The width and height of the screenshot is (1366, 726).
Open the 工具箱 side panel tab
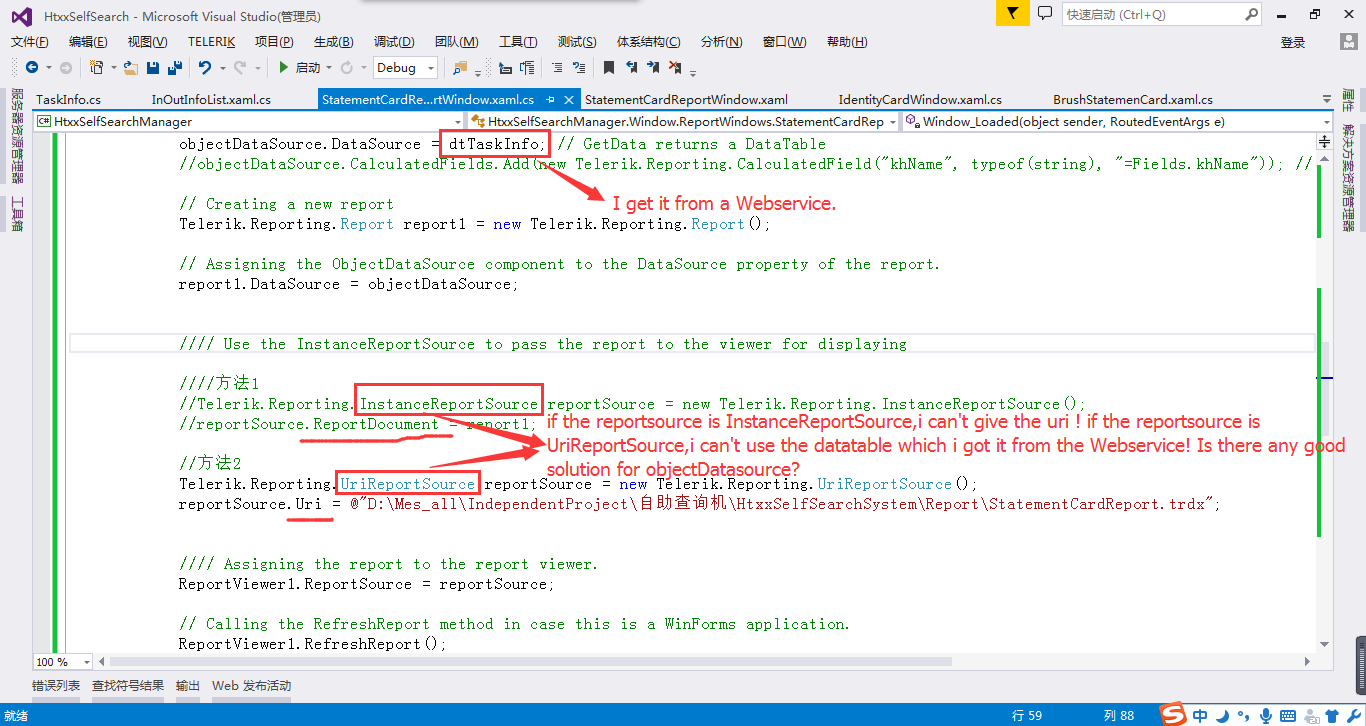(17, 215)
